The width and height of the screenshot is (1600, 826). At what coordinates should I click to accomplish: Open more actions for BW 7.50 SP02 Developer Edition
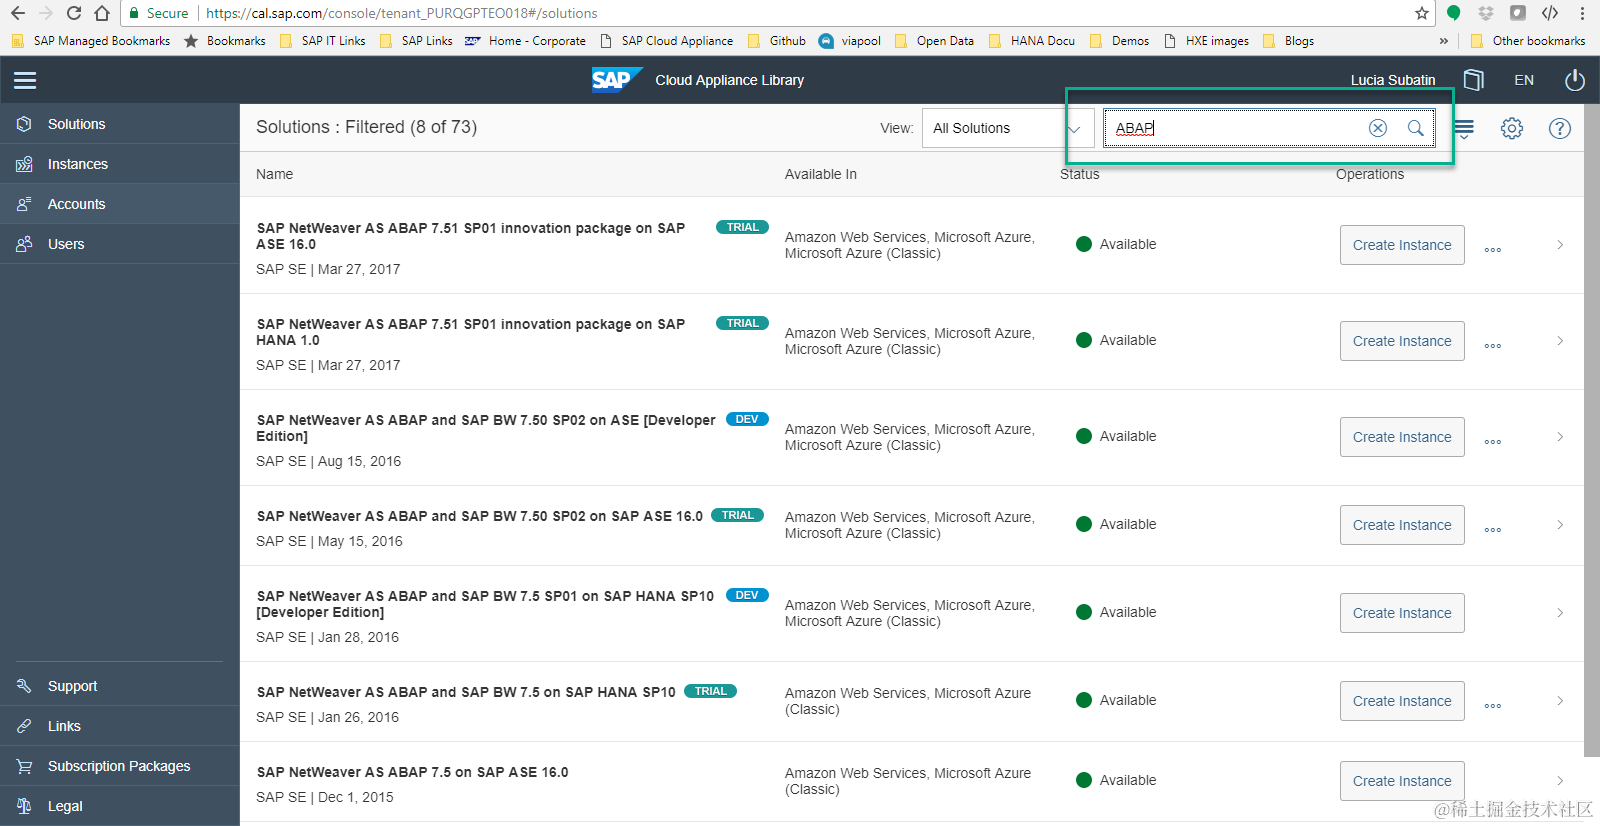(x=1493, y=442)
